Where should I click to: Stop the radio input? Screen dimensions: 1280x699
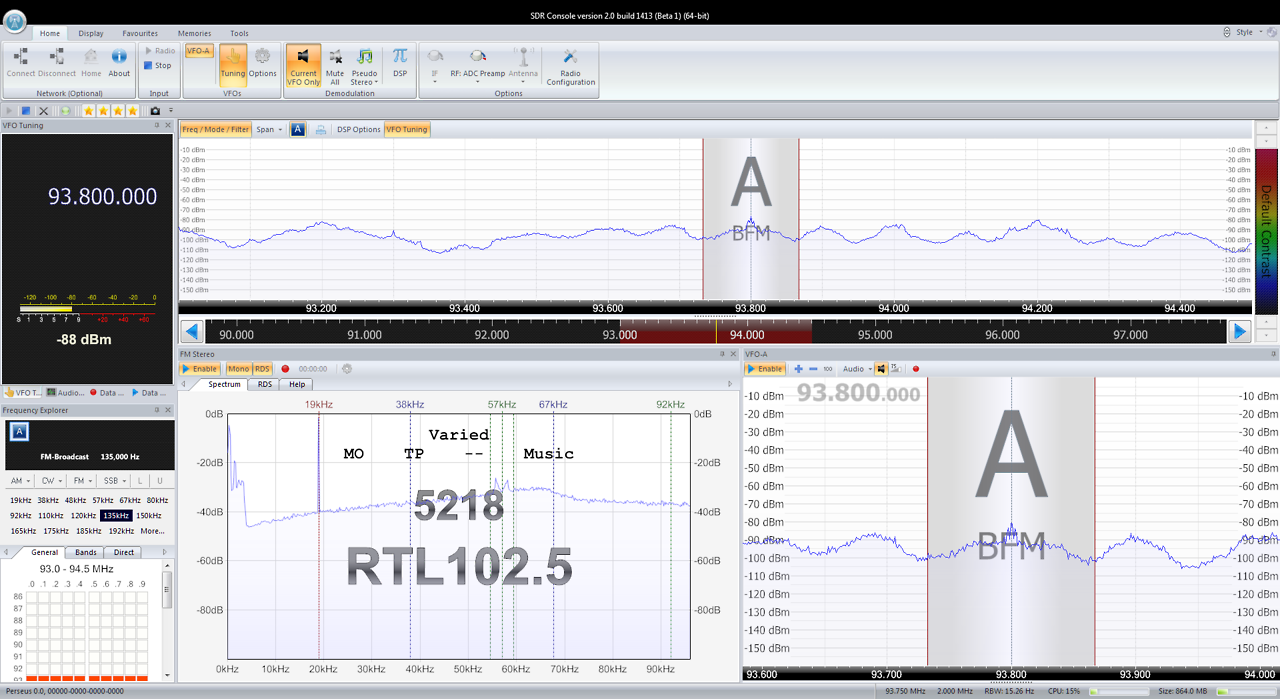click(158, 66)
